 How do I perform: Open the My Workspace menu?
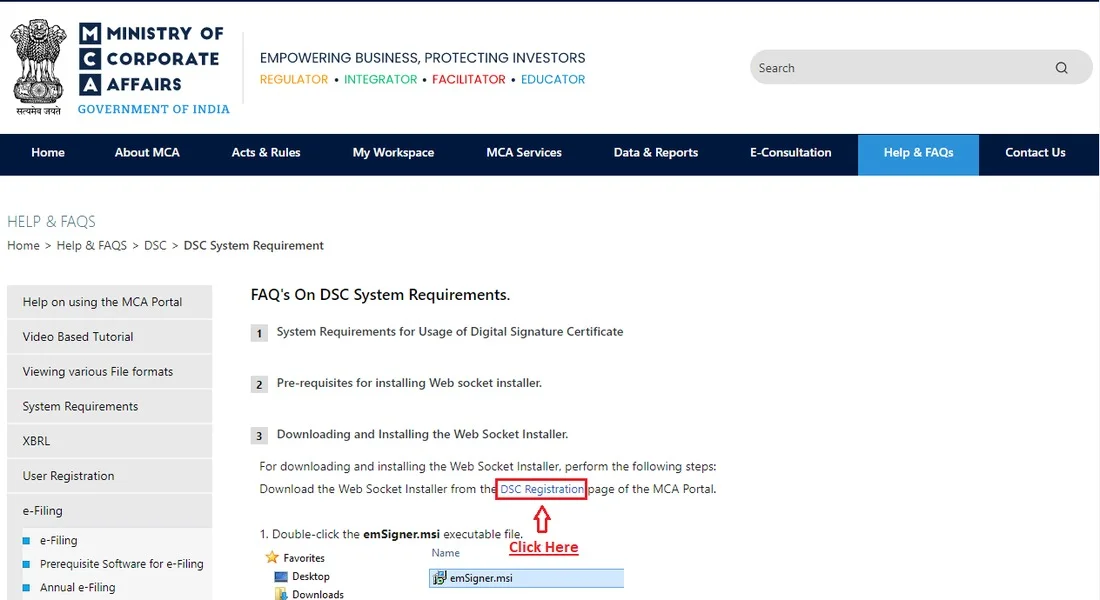394,152
